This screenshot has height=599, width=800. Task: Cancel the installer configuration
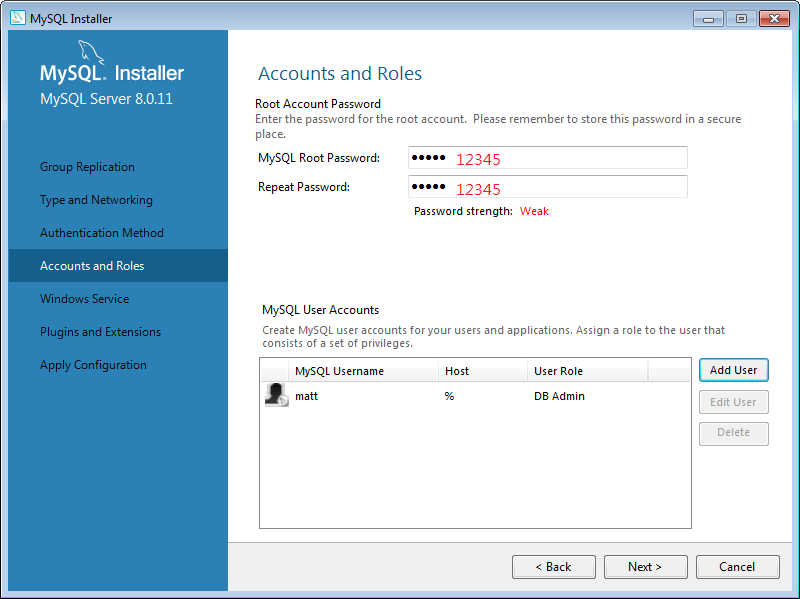point(737,567)
